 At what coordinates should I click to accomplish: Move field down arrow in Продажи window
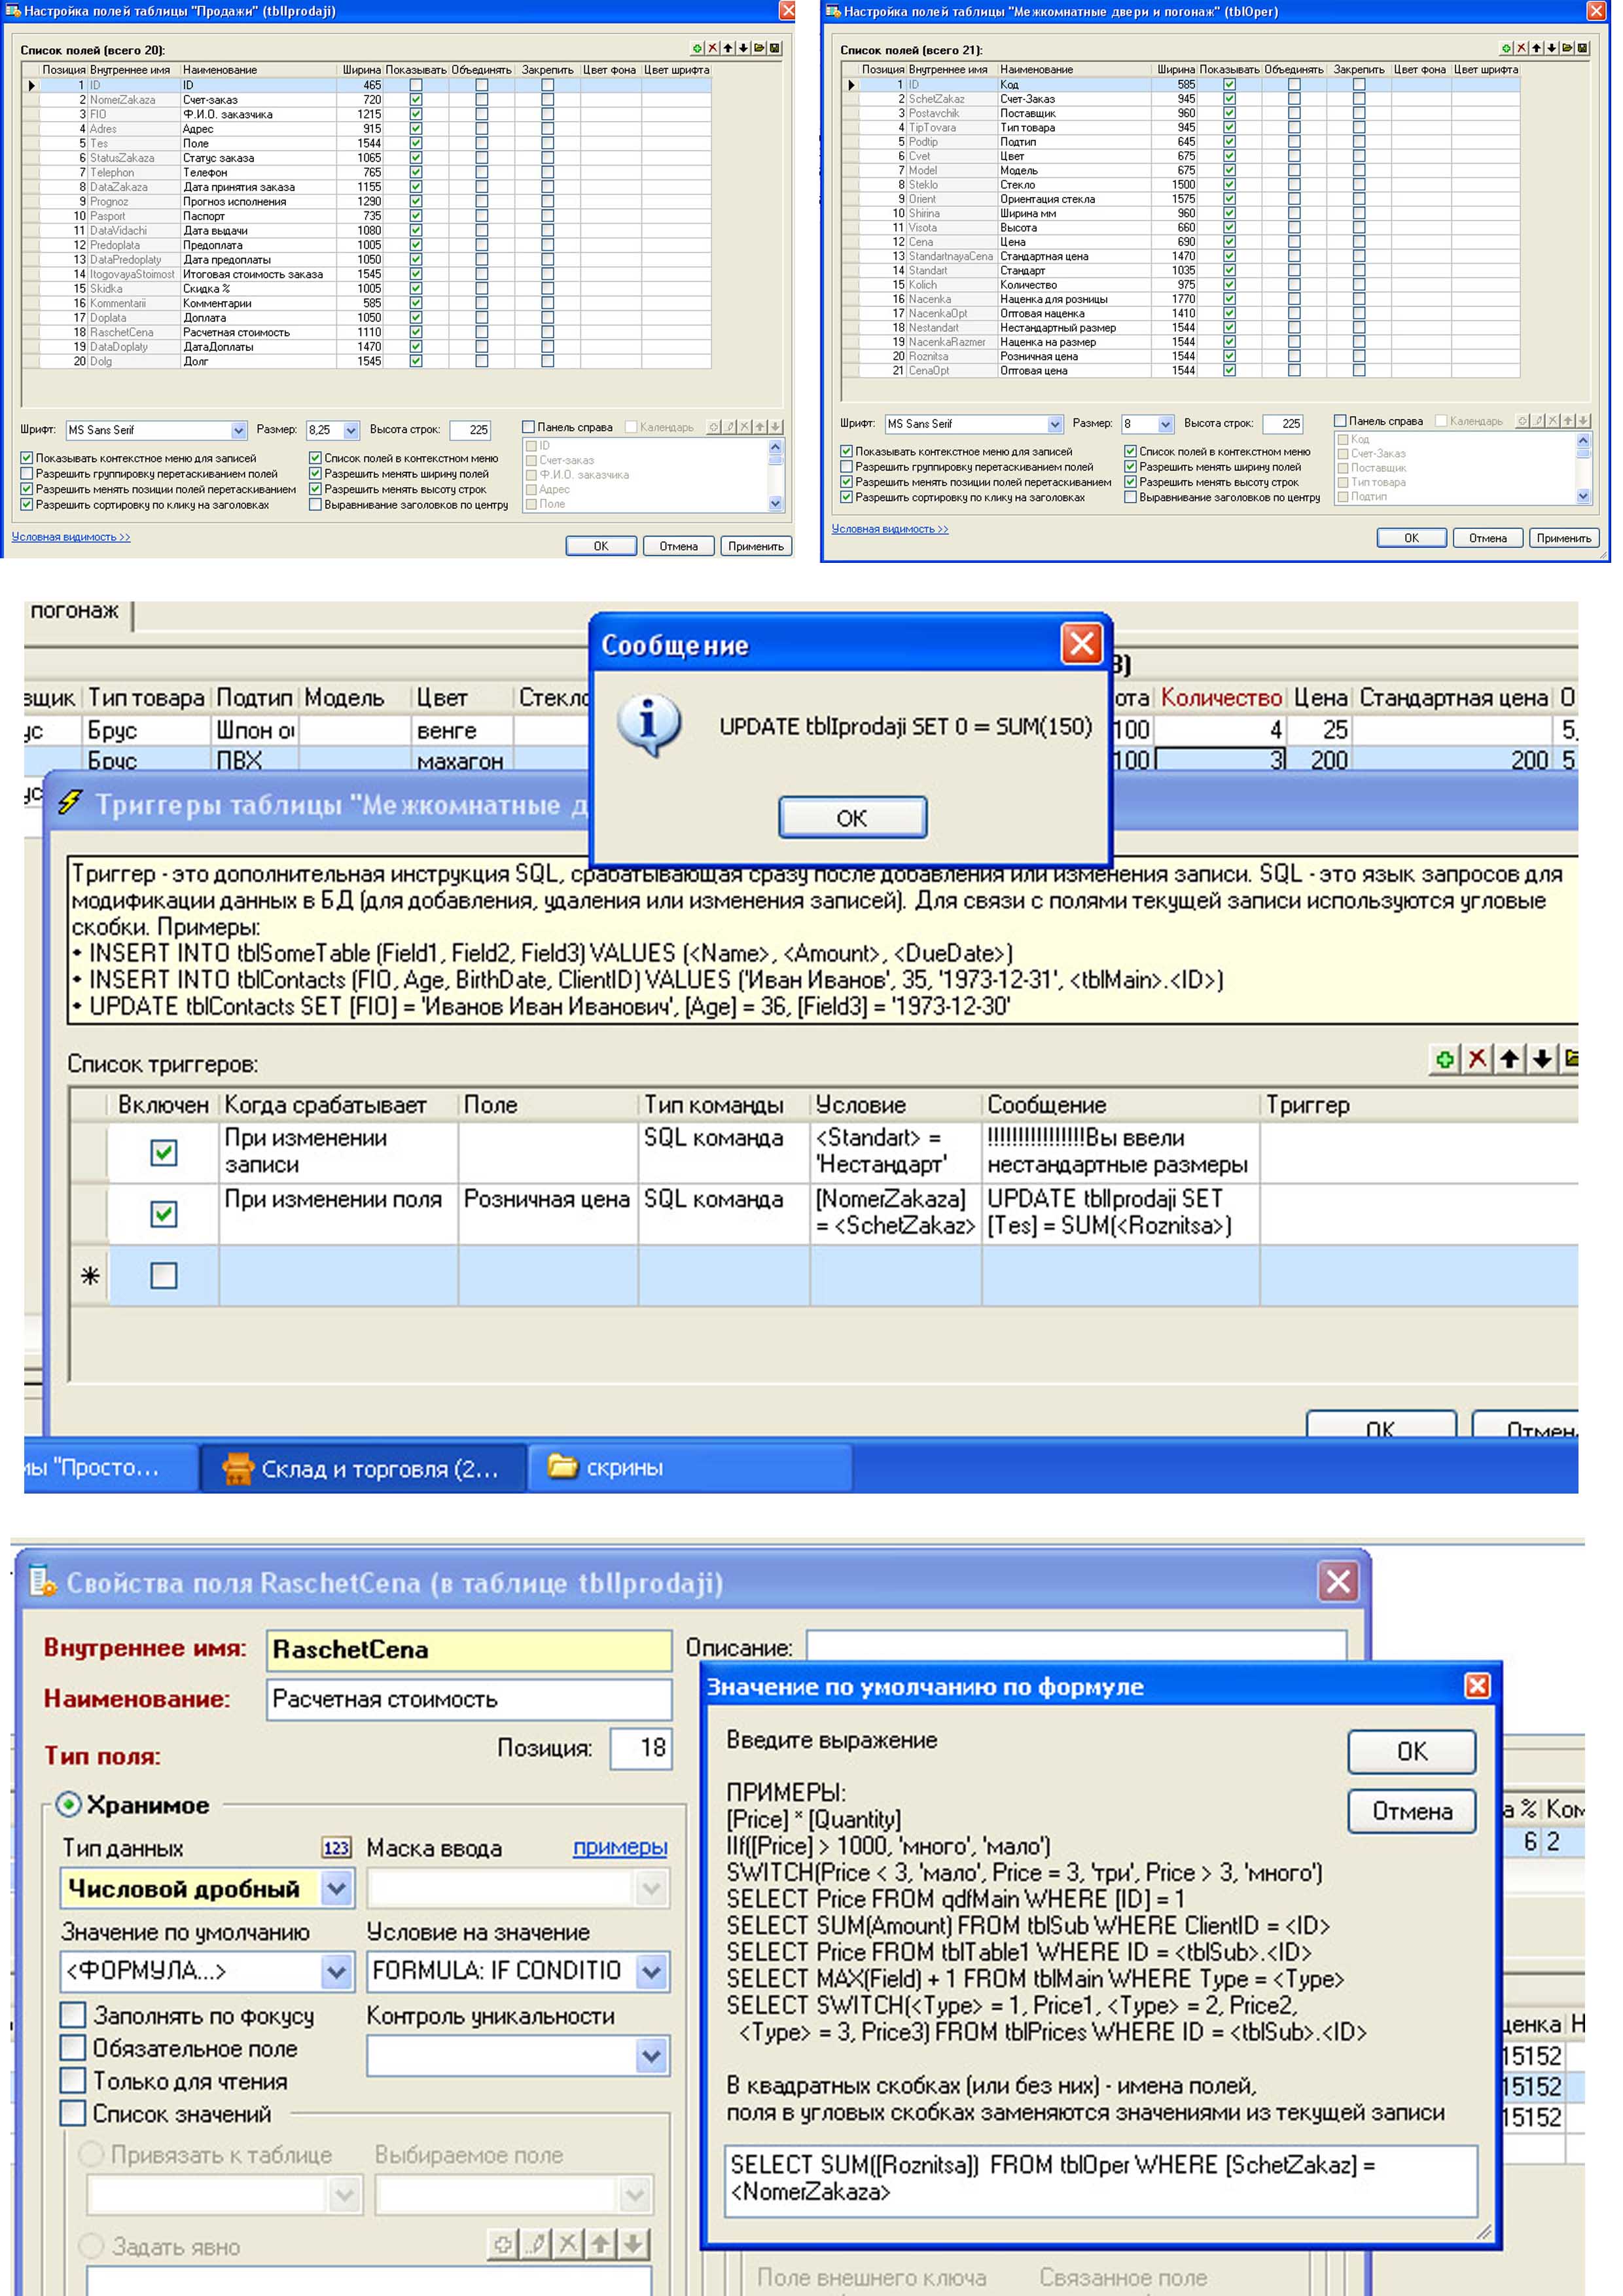pos(743,48)
